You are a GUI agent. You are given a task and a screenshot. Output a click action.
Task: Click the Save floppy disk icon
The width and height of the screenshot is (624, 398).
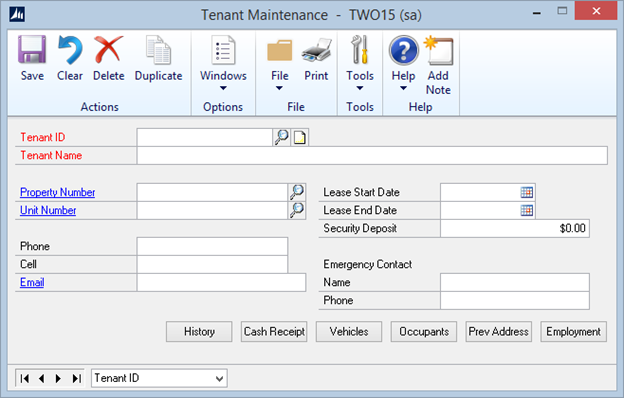tap(32, 50)
